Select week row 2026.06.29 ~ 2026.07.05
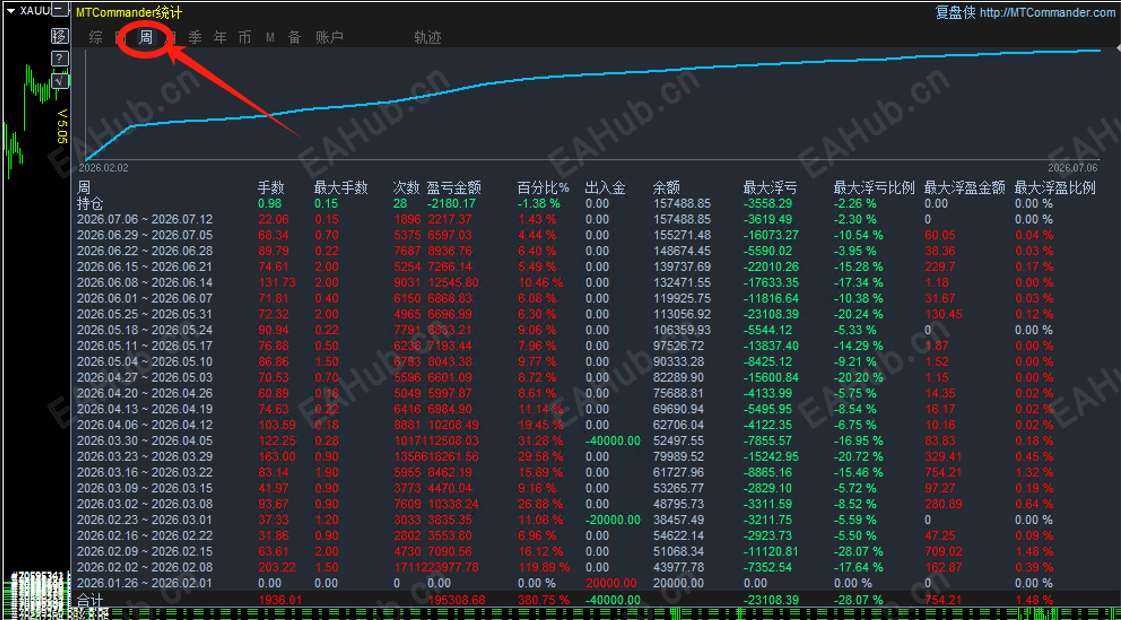The image size is (1121, 620). (144, 235)
